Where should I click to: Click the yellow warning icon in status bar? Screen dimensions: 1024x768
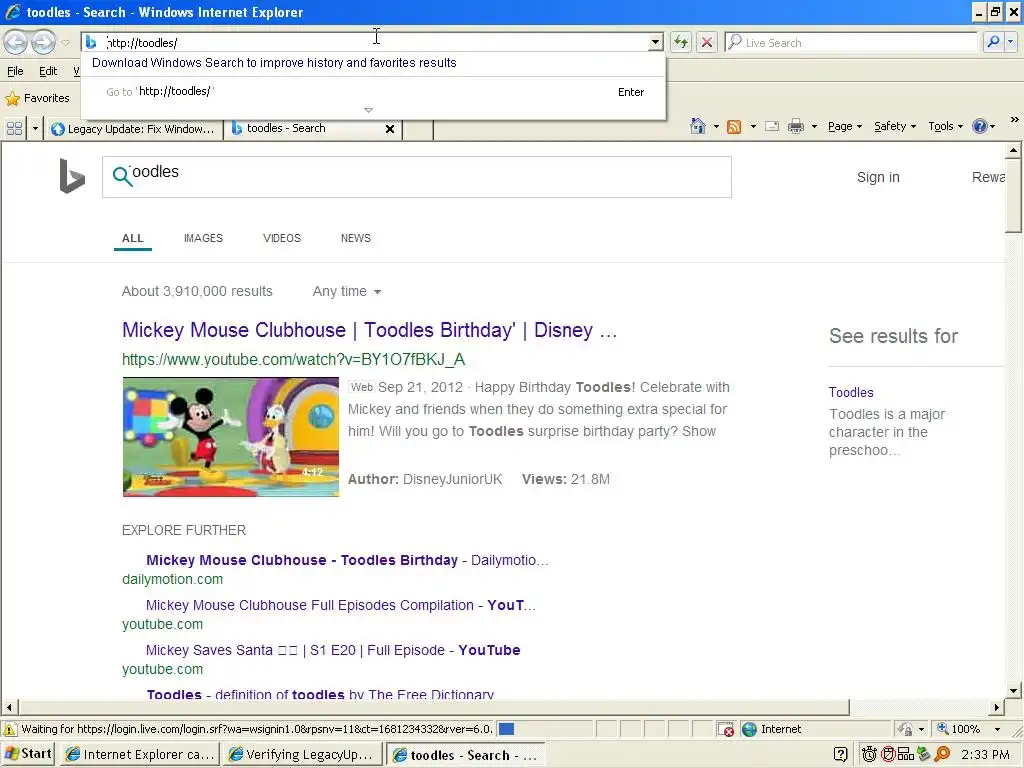click(10, 729)
